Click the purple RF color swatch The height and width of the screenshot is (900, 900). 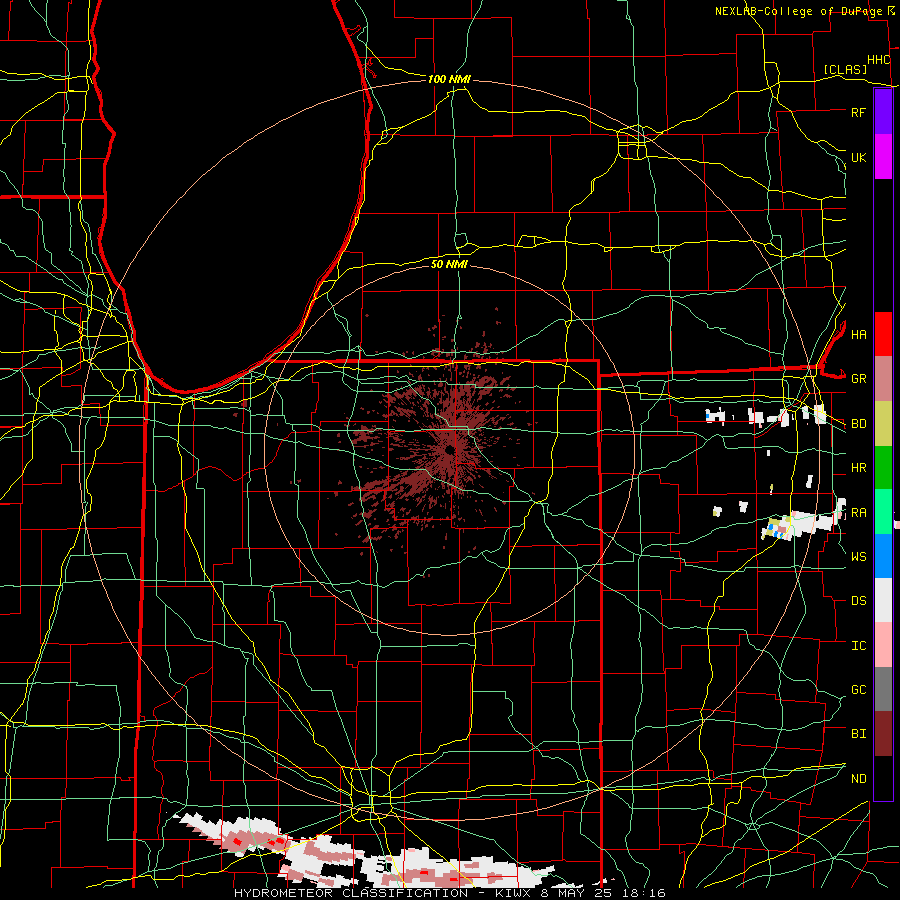tap(883, 112)
